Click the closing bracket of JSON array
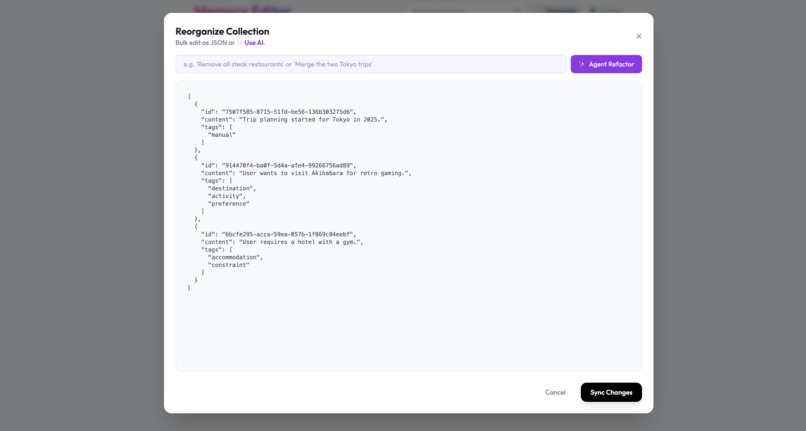The image size is (806, 431). [x=189, y=288]
